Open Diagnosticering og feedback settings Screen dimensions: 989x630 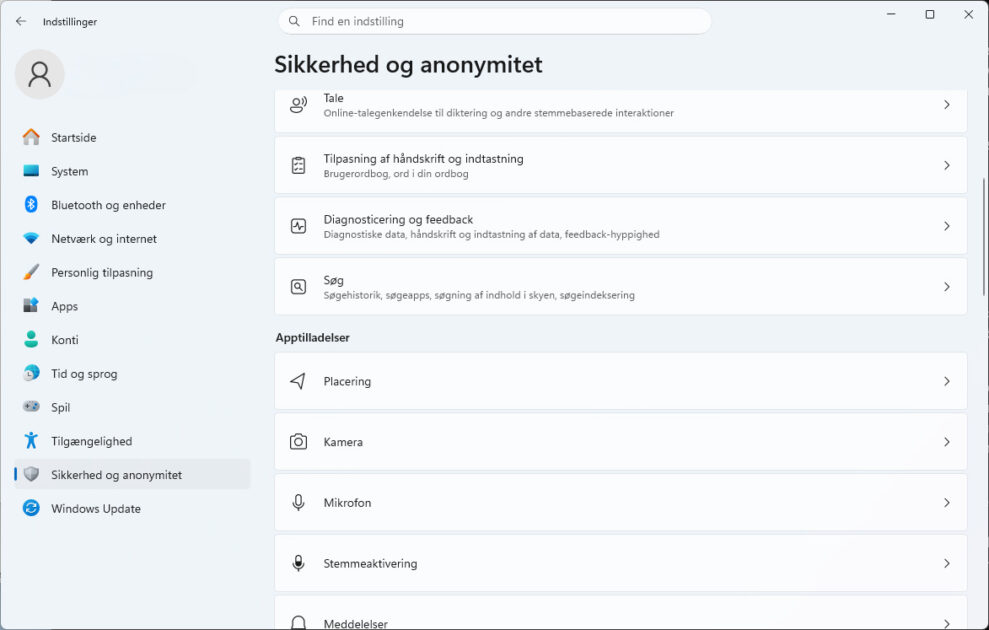pyautogui.click(x=621, y=226)
